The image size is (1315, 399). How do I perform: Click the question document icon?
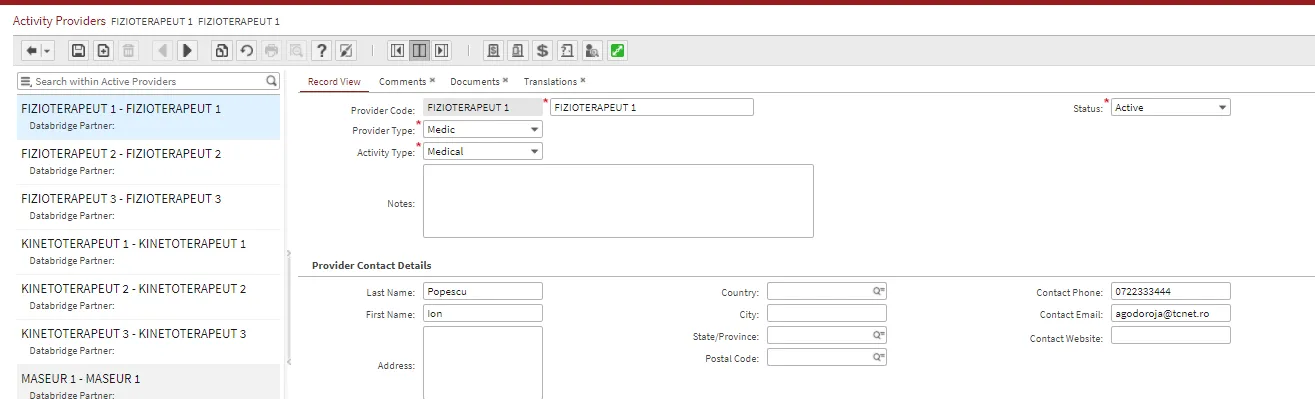[x=567, y=50]
